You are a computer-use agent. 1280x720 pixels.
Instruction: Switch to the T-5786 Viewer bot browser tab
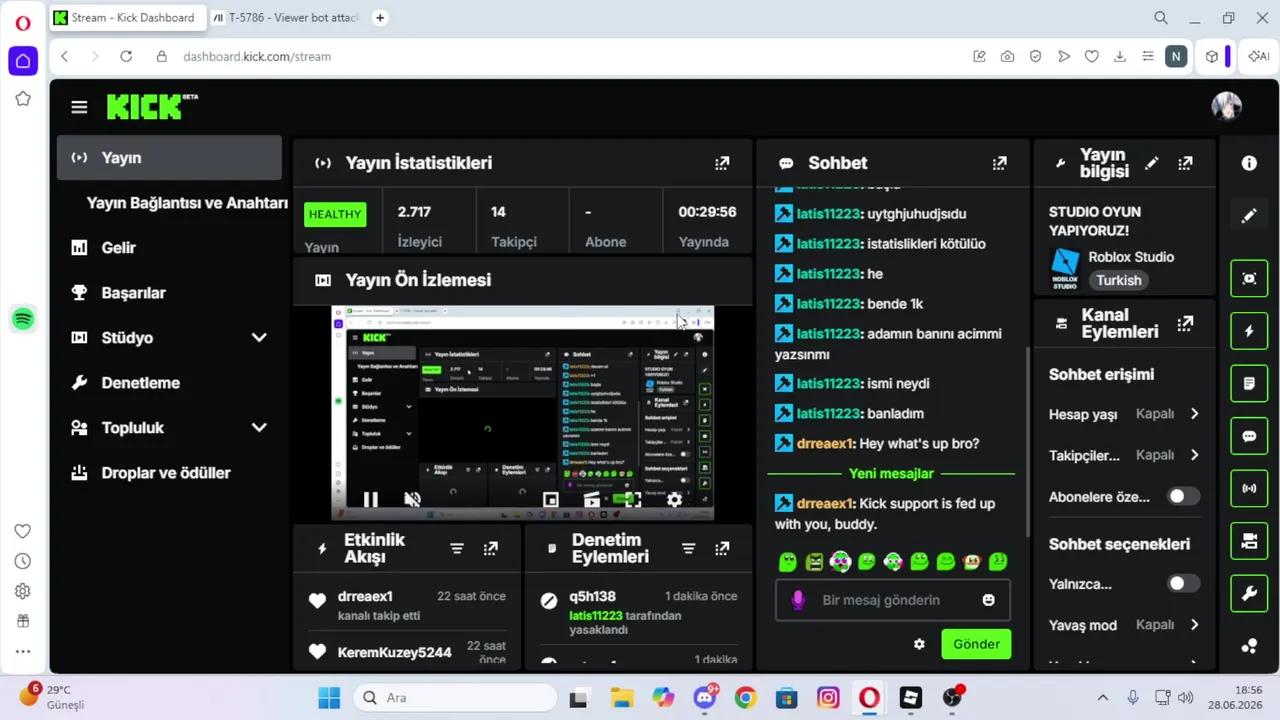tap(288, 18)
